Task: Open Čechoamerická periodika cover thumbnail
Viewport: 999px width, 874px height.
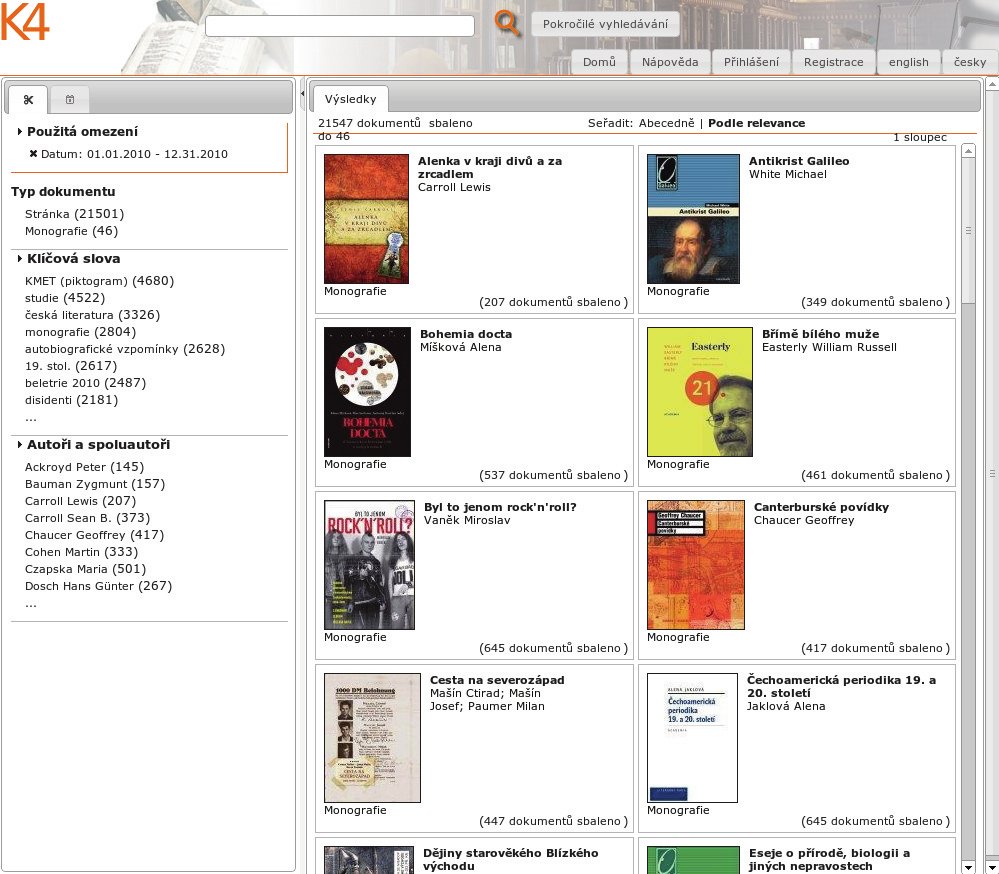Action: click(693, 738)
